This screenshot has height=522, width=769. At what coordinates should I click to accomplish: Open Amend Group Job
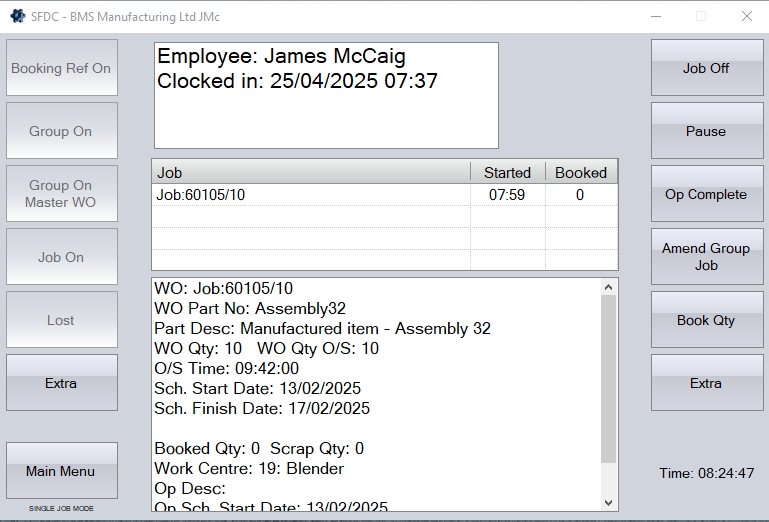706,257
